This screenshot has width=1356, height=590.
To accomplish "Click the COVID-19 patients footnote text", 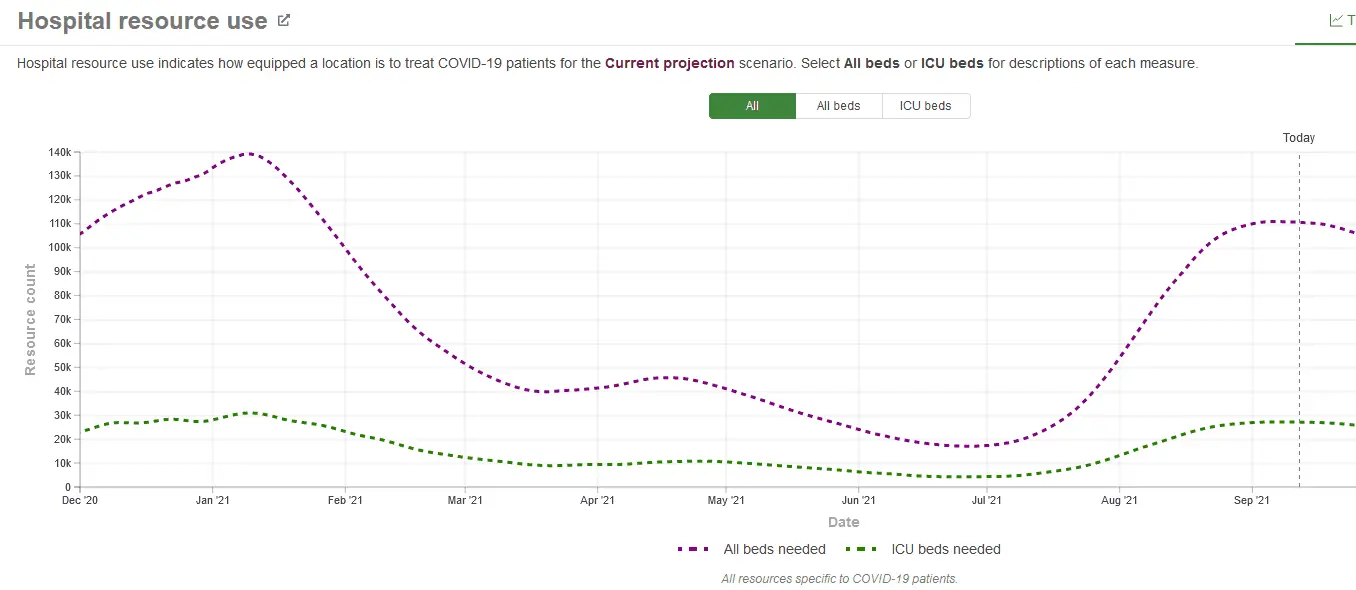I will 839,579.
